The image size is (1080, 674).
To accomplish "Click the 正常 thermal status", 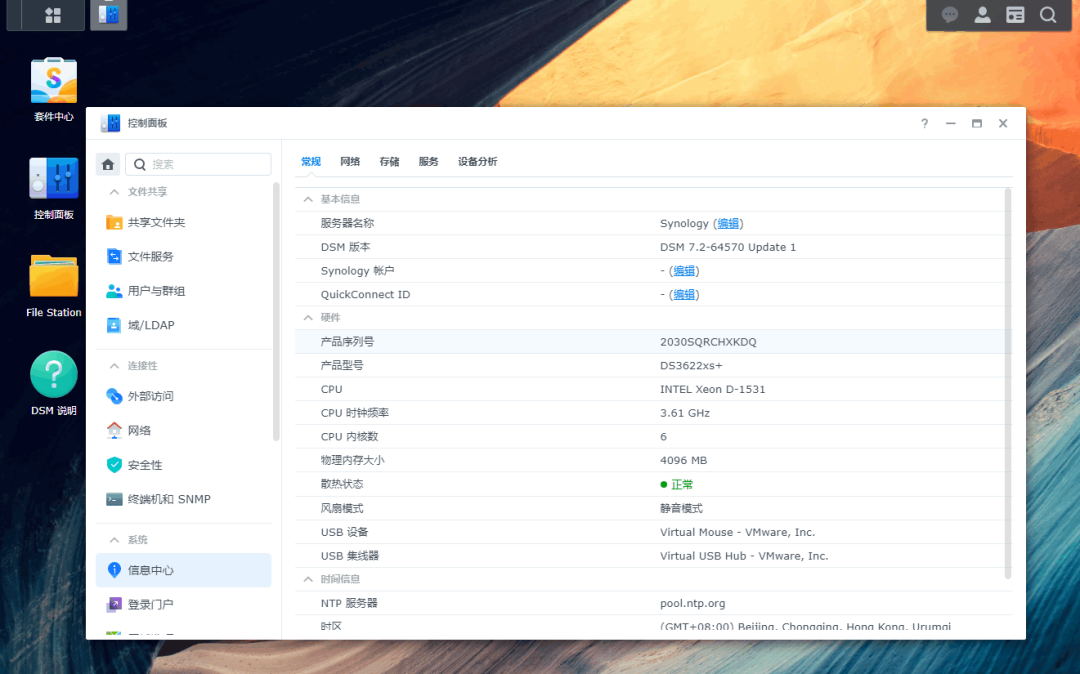I will pos(676,484).
